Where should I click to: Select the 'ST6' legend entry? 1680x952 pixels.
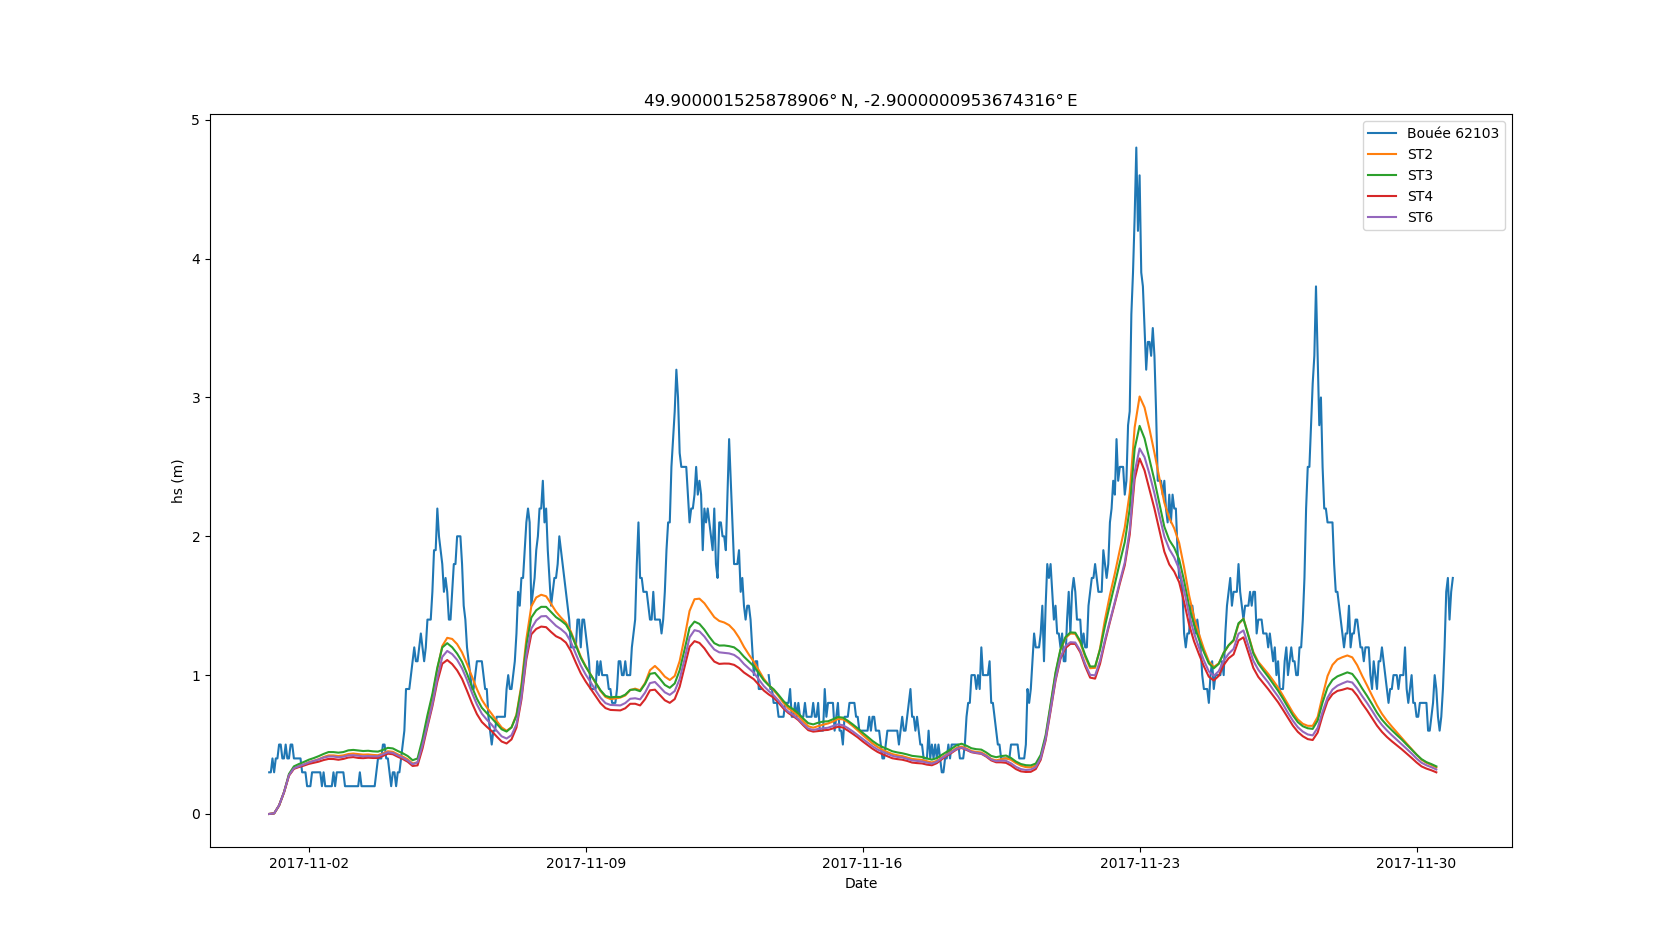point(1419,217)
